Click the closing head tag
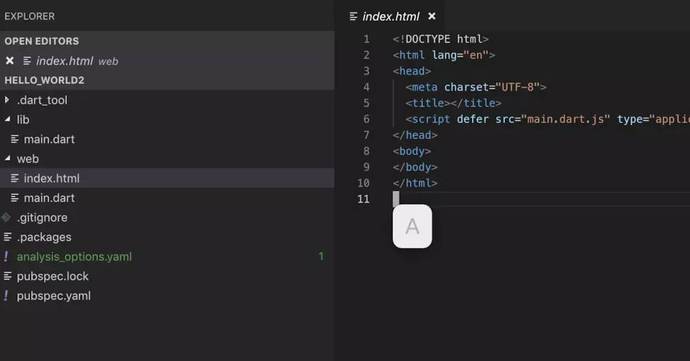The height and width of the screenshot is (361, 690). coord(415,135)
